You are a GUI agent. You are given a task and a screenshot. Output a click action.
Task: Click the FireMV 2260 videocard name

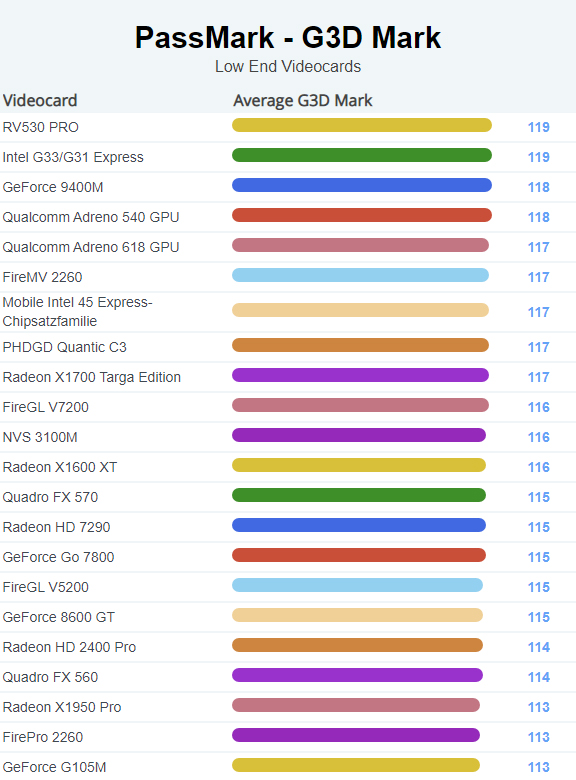click(42, 277)
